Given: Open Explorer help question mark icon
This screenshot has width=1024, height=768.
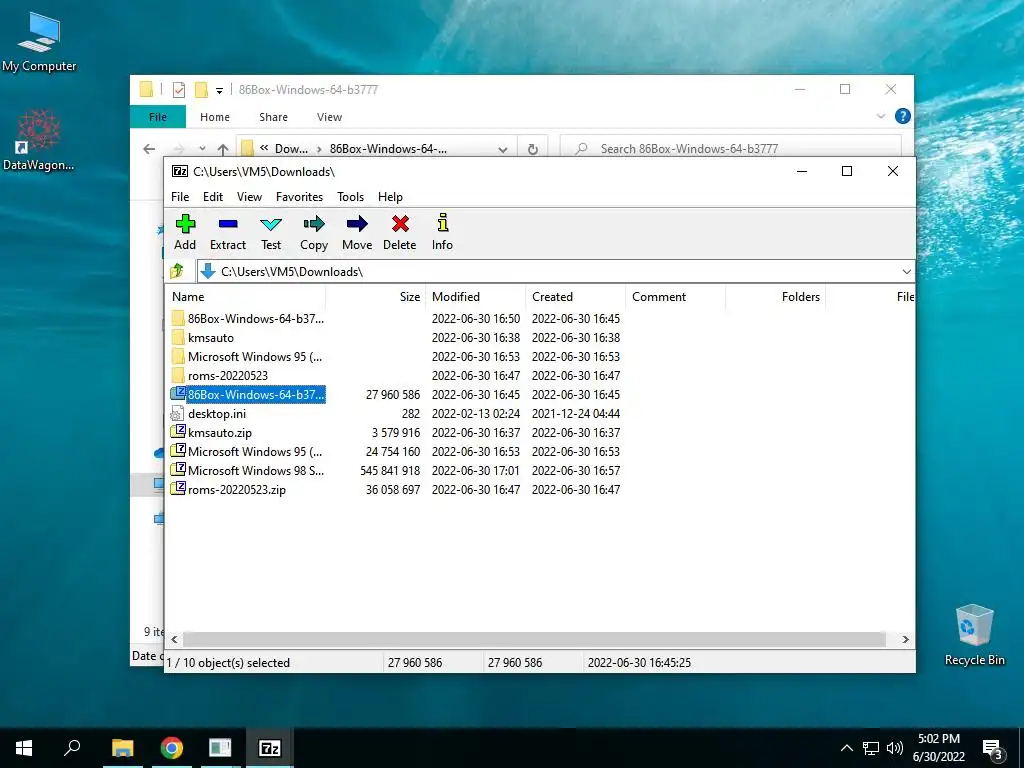Looking at the screenshot, I should 903,116.
